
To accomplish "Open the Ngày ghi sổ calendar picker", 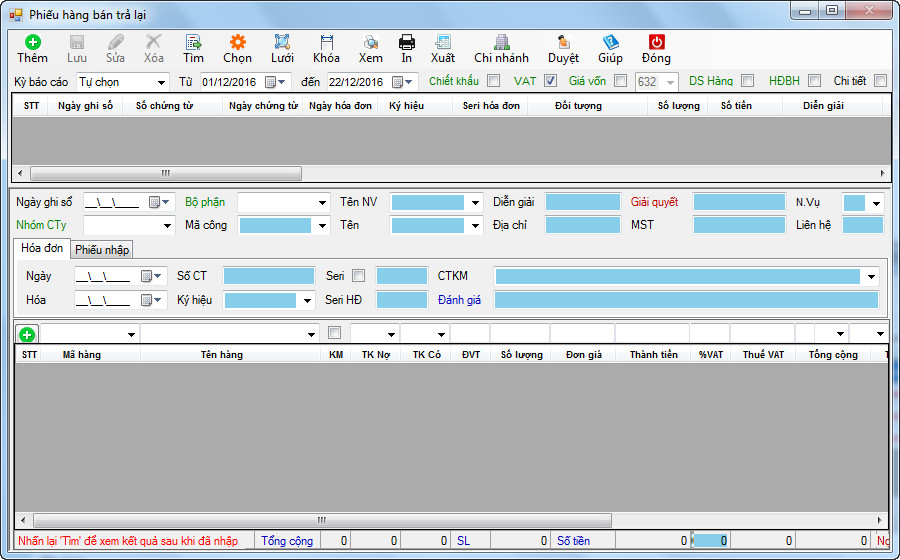I will tap(159, 202).
